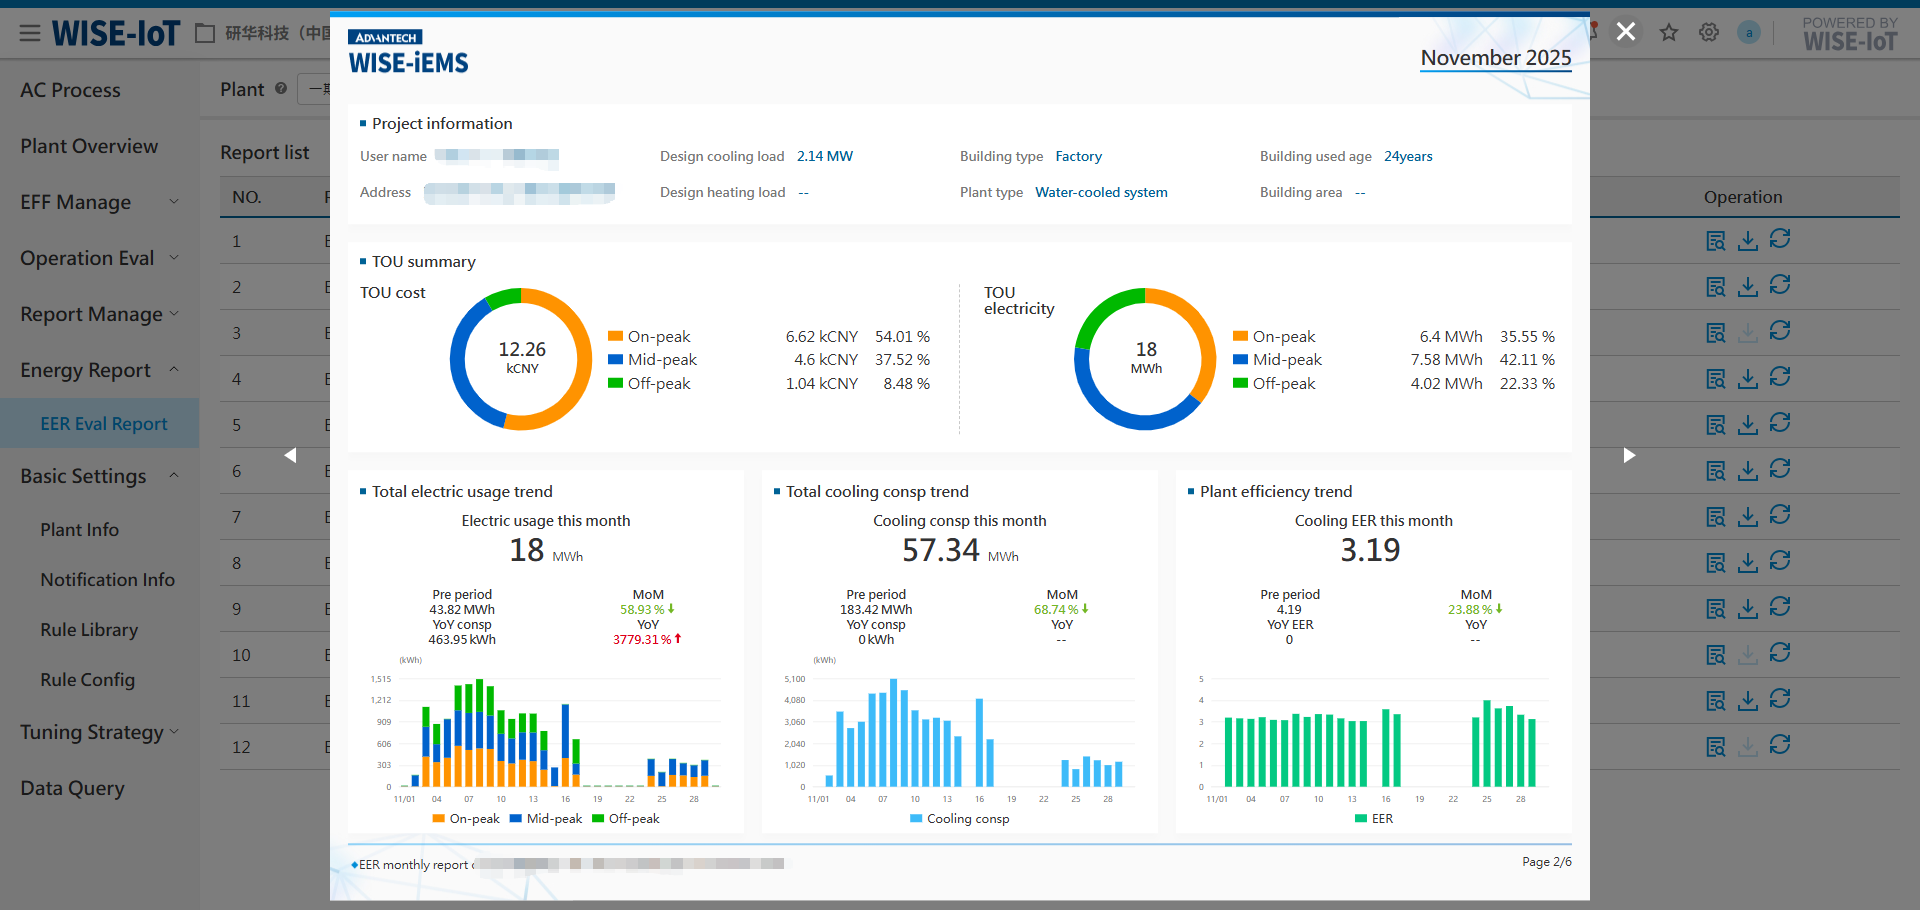
Task: Select EER Eval Report menu item
Action: coord(104,424)
